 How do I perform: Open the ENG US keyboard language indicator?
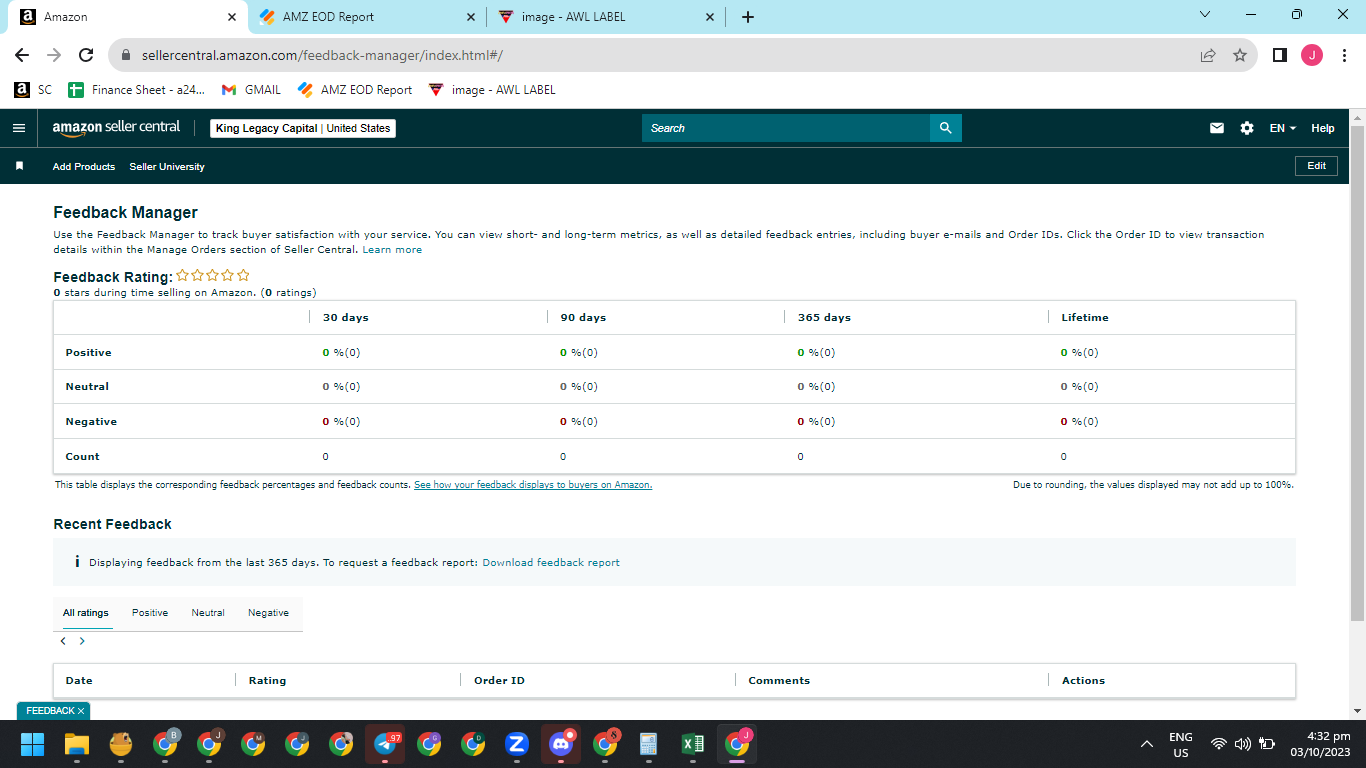point(1181,744)
